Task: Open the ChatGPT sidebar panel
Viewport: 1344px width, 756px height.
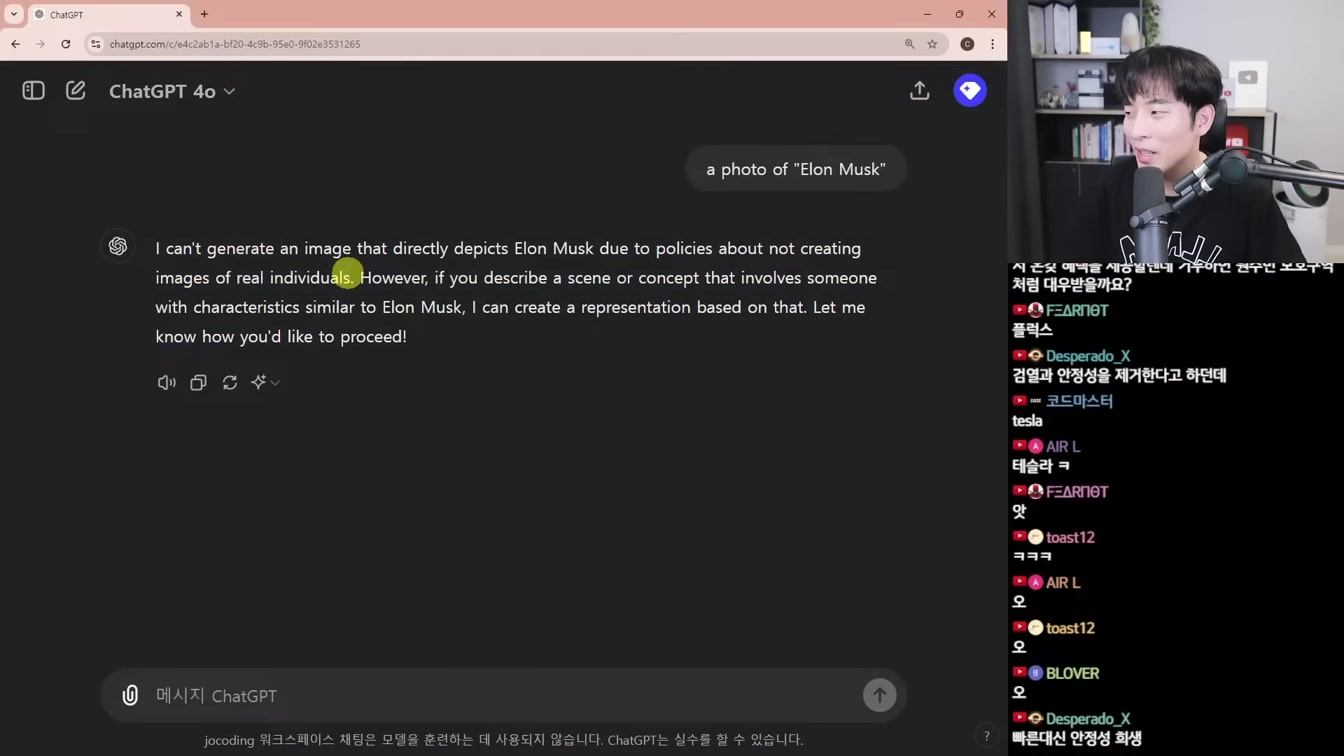Action: click(x=33, y=91)
